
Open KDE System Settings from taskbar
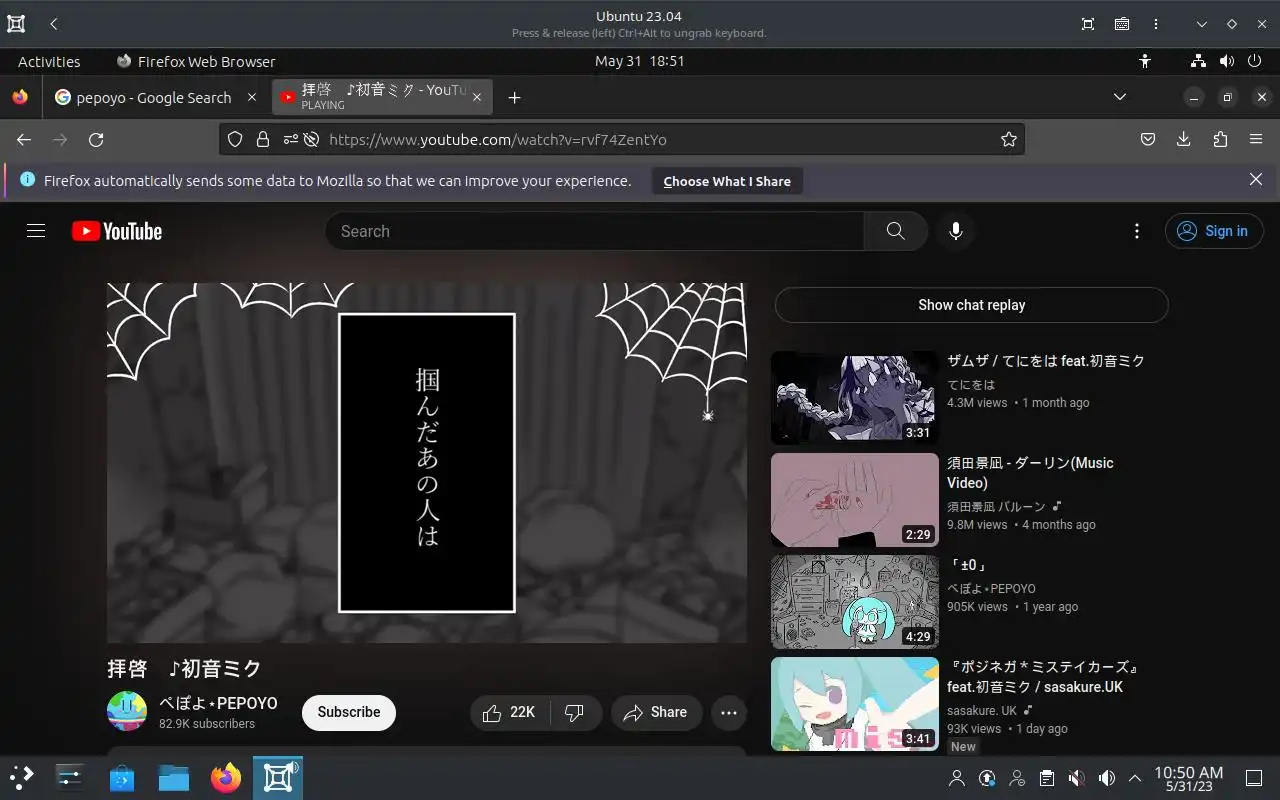click(x=70, y=777)
